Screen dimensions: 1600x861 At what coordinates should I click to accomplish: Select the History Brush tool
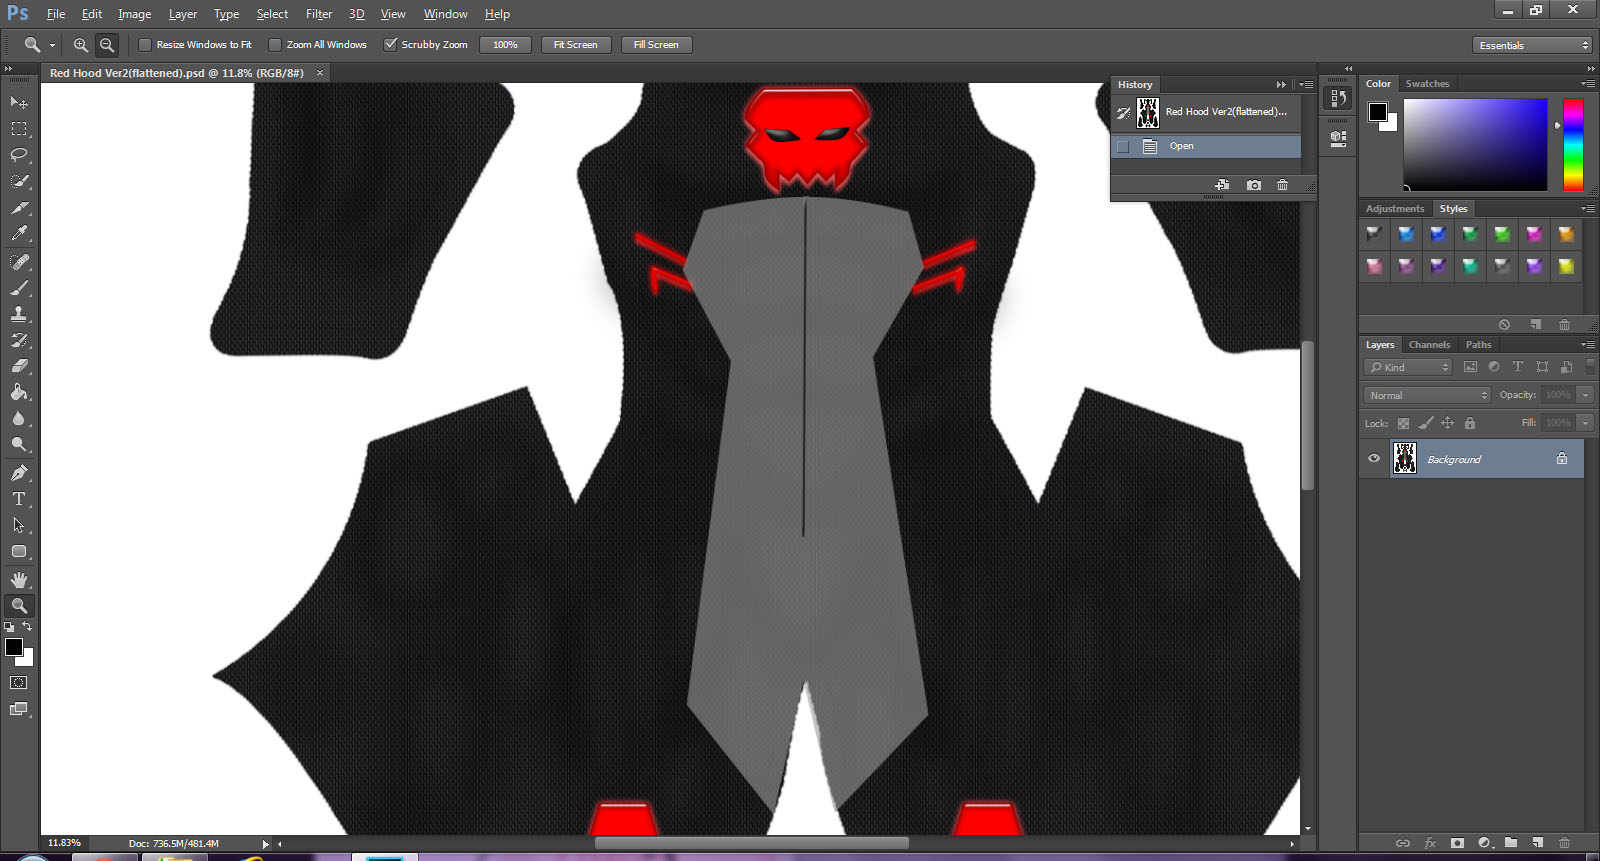(x=18, y=340)
